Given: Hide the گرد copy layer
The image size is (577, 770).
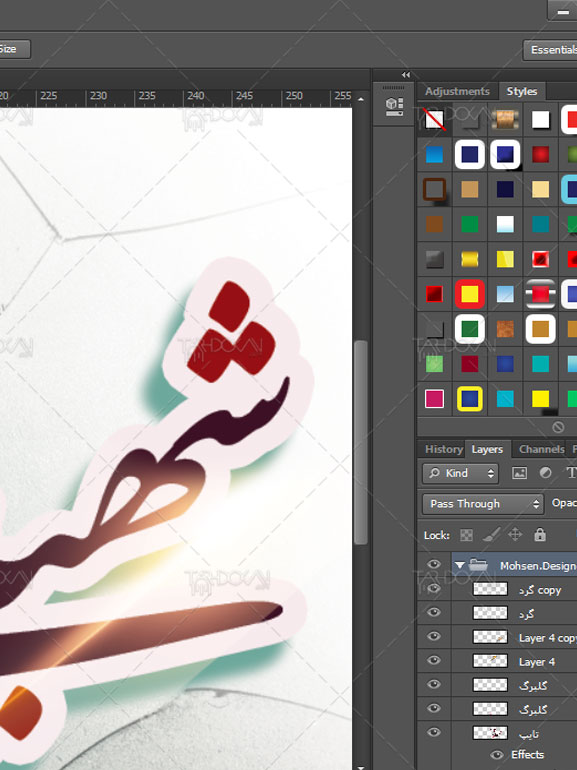Looking at the screenshot, I should click(434, 588).
